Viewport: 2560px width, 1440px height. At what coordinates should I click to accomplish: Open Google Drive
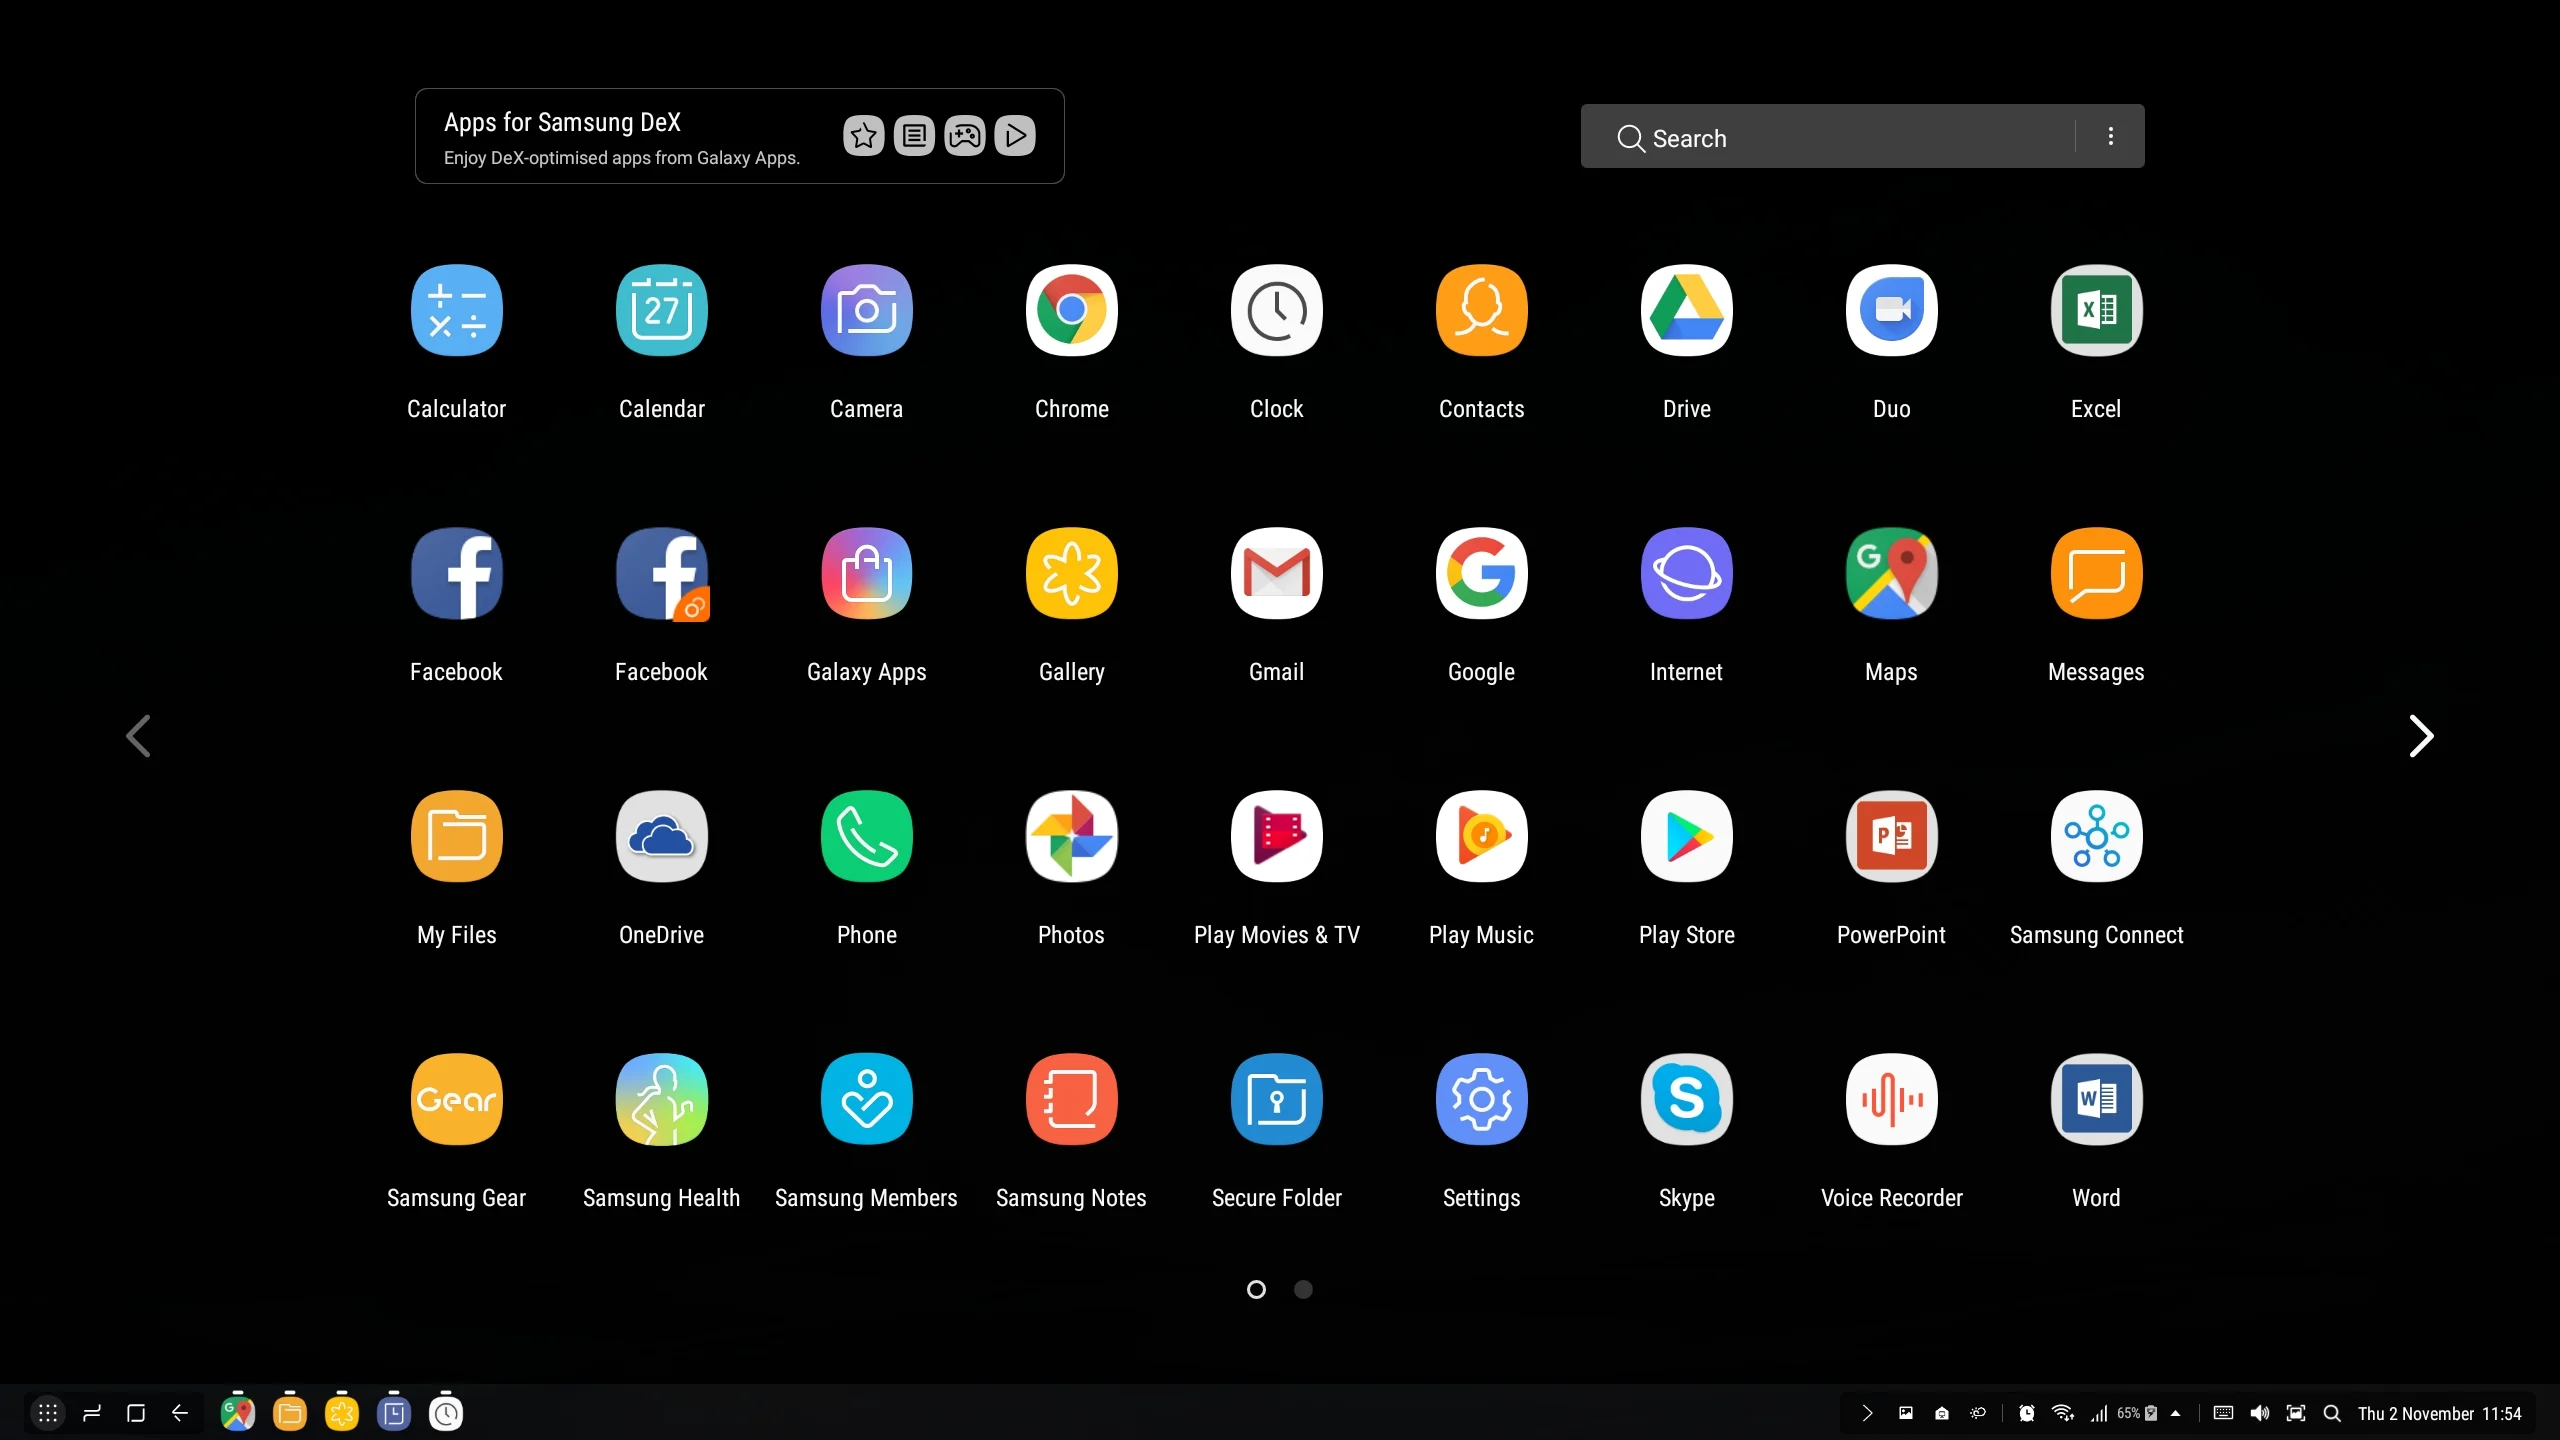coord(1687,310)
